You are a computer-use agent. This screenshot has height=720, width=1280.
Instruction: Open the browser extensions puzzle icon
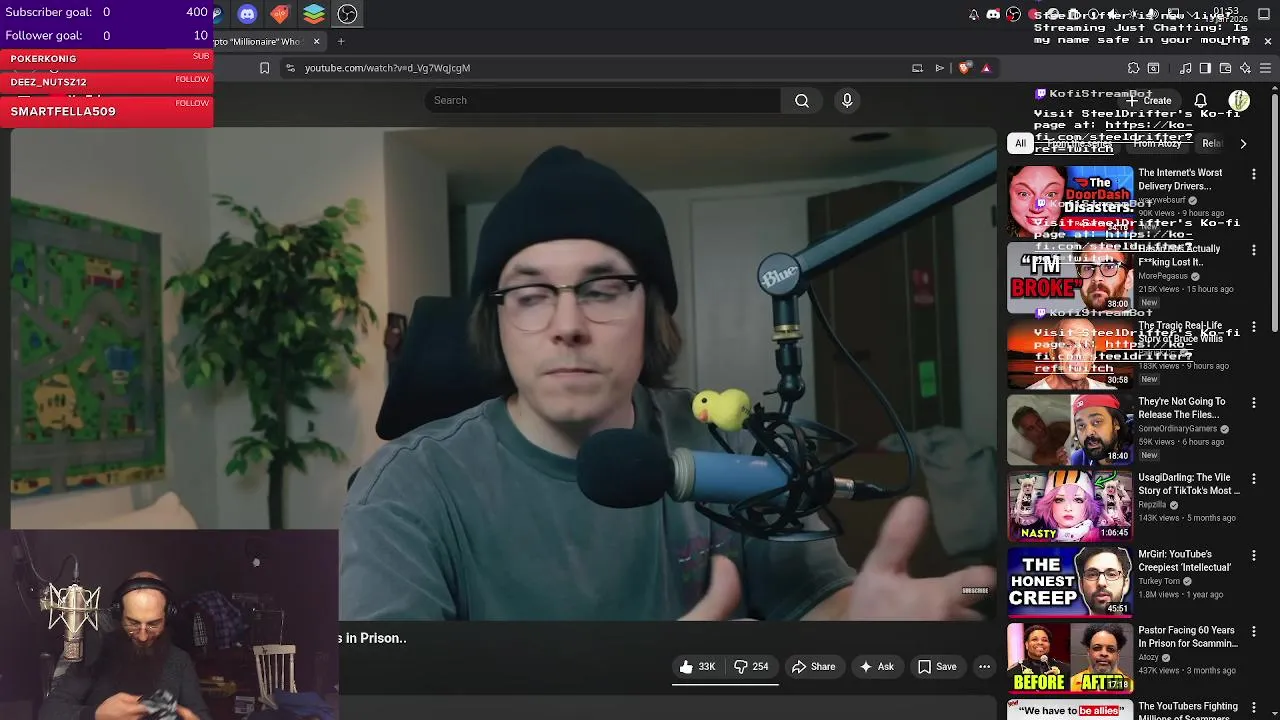(1133, 68)
